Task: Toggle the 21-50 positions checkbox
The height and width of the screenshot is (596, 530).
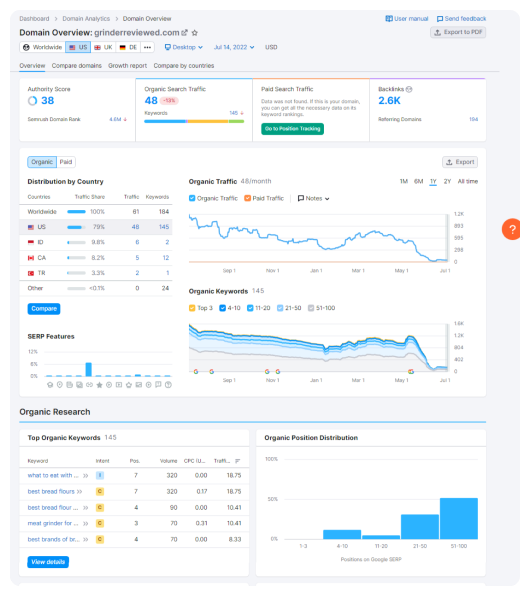Action: [x=280, y=308]
